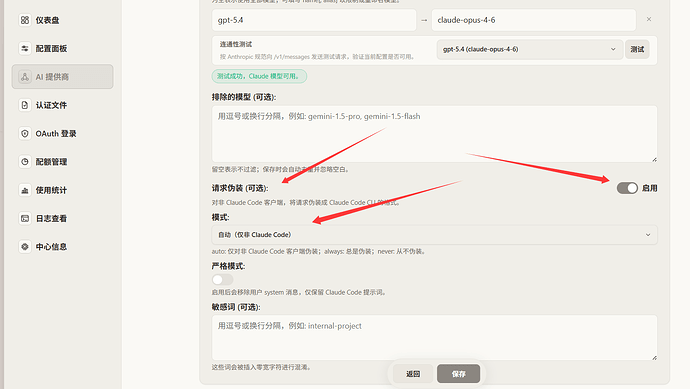
Task: Open the 日志查看 page
Action: pyautogui.click(x=62, y=218)
